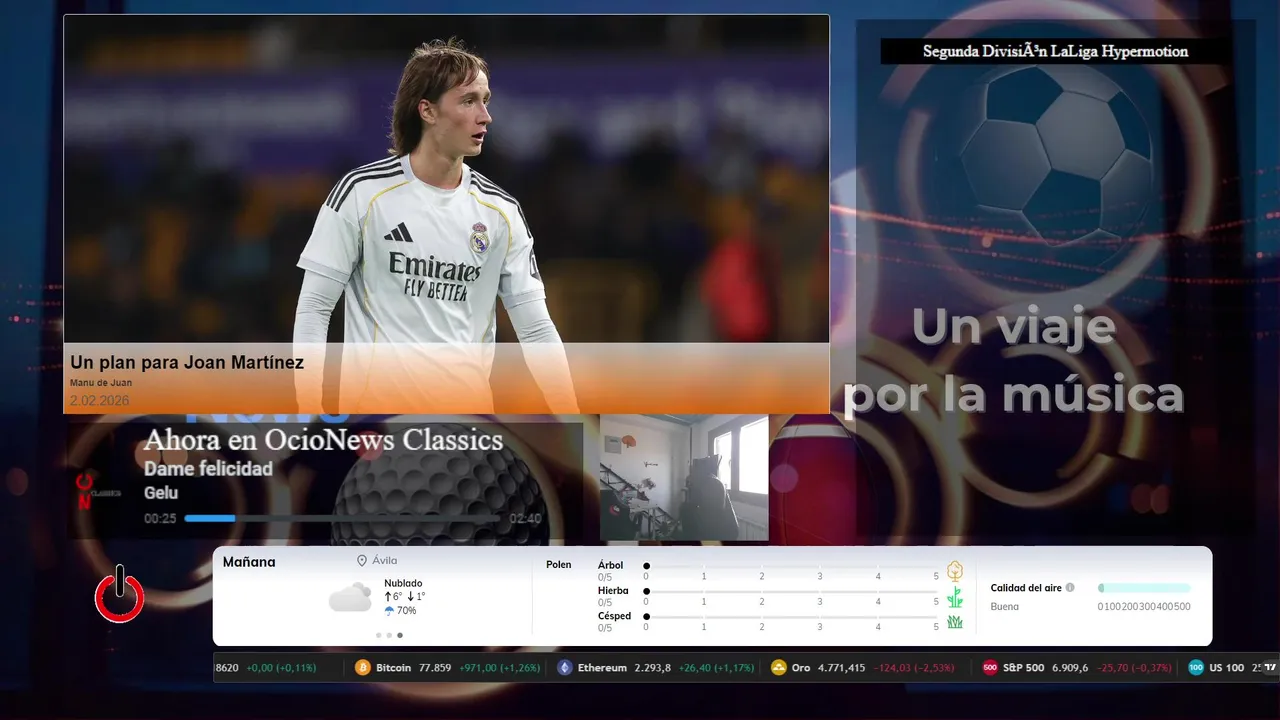Open the air quality info icon
Screen dimensions: 1280x720
tap(1070, 588)
